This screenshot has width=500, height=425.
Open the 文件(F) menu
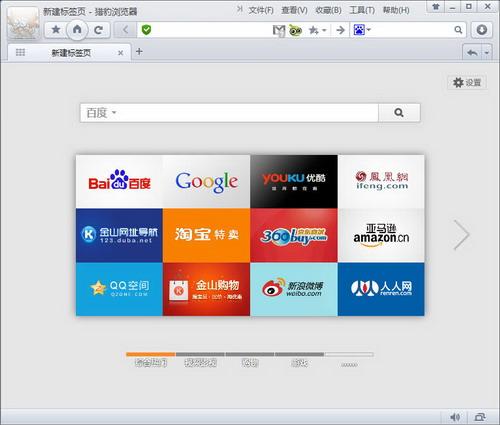click(x=261, y=10)
